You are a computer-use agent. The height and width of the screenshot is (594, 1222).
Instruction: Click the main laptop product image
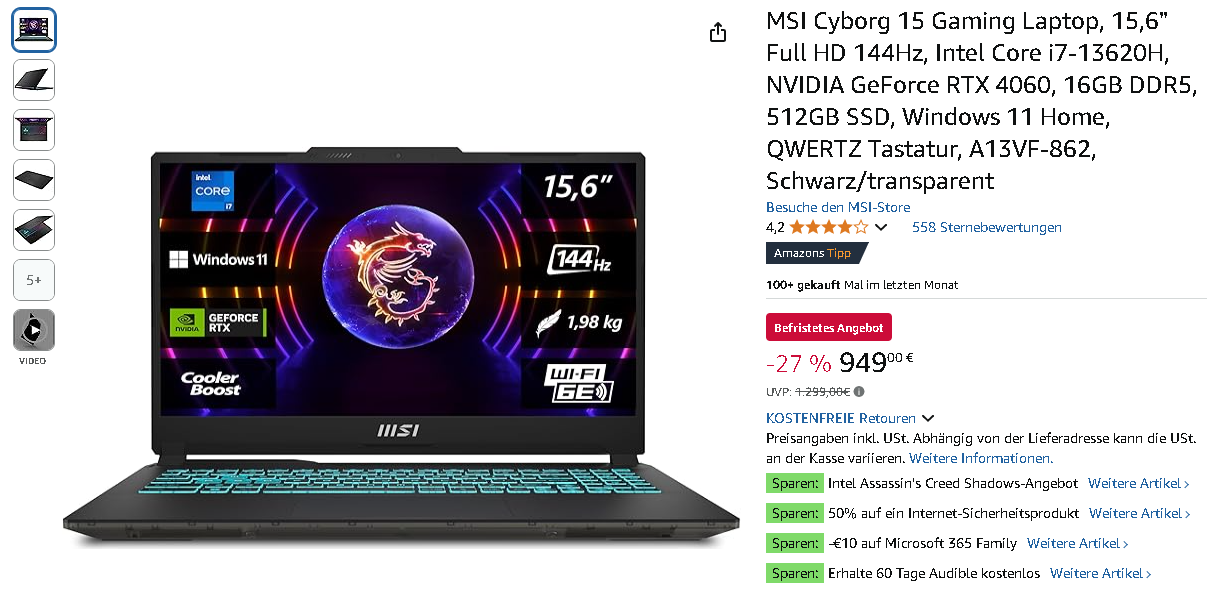pos(401,339)
